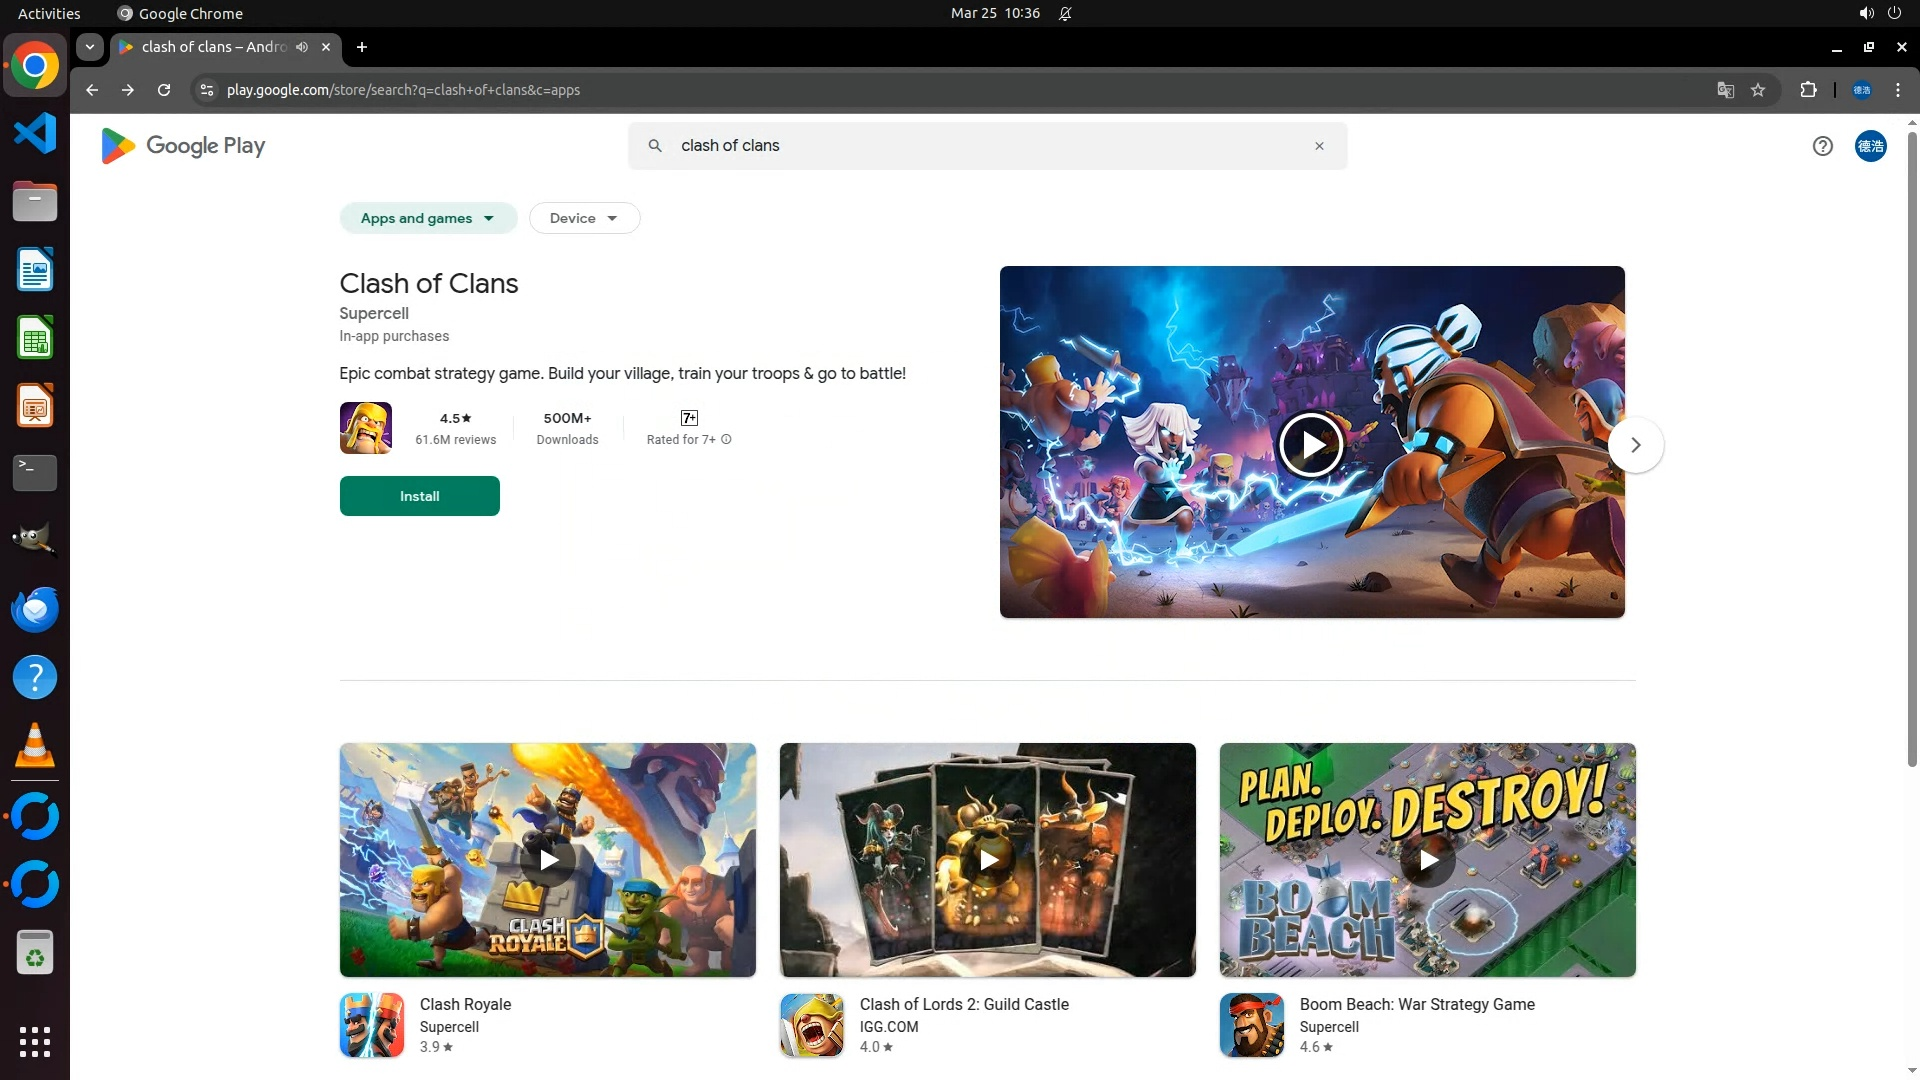The height and width of the screenshot is (1080, 1920).
Task: Open the Chrome tab search dropdown
Action: pyautogui.click(x=90, y=47)
